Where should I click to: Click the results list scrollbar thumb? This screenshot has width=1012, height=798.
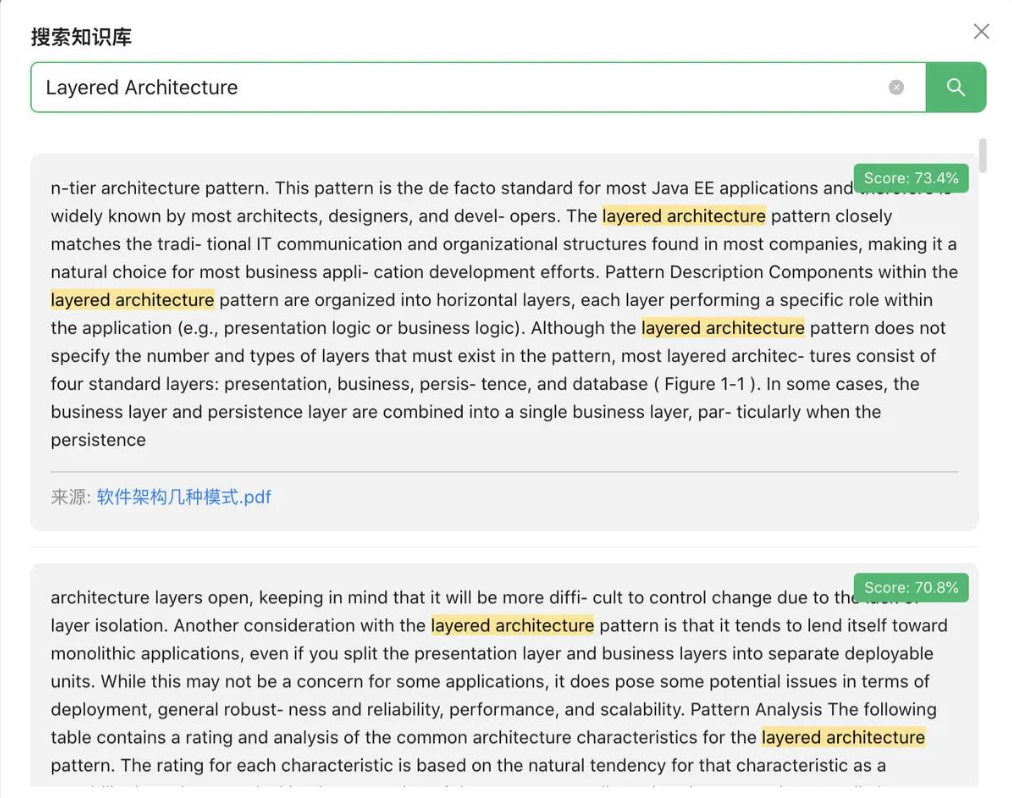tap(983, 156)
